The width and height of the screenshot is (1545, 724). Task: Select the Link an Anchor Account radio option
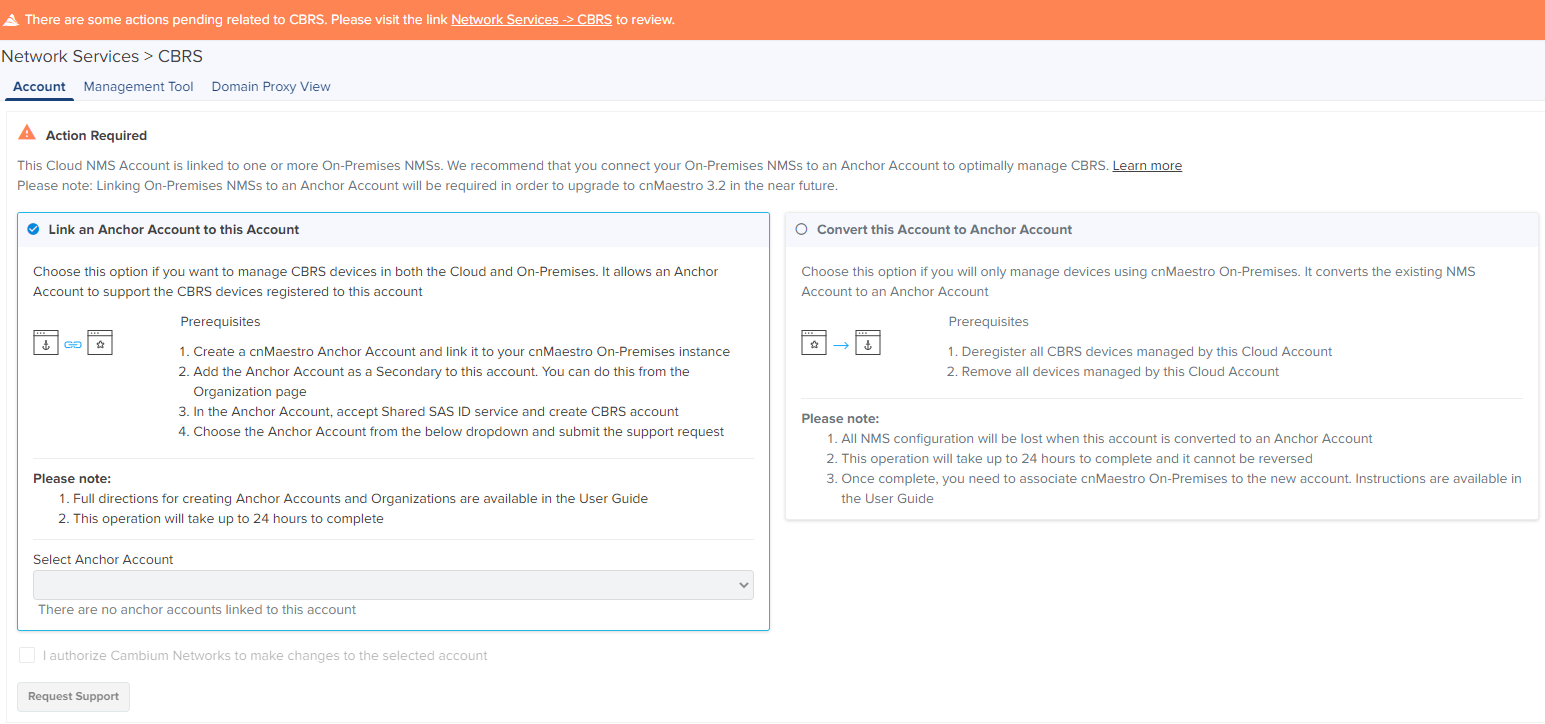coord(33,229)
